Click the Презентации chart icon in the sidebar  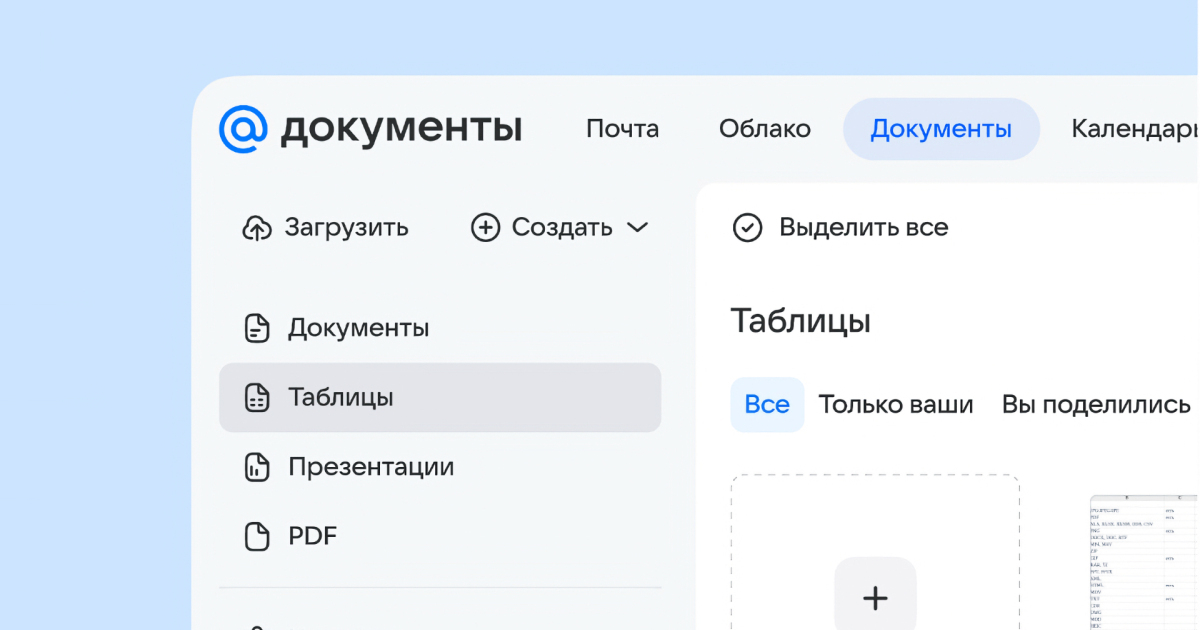(x=258, y=467)
